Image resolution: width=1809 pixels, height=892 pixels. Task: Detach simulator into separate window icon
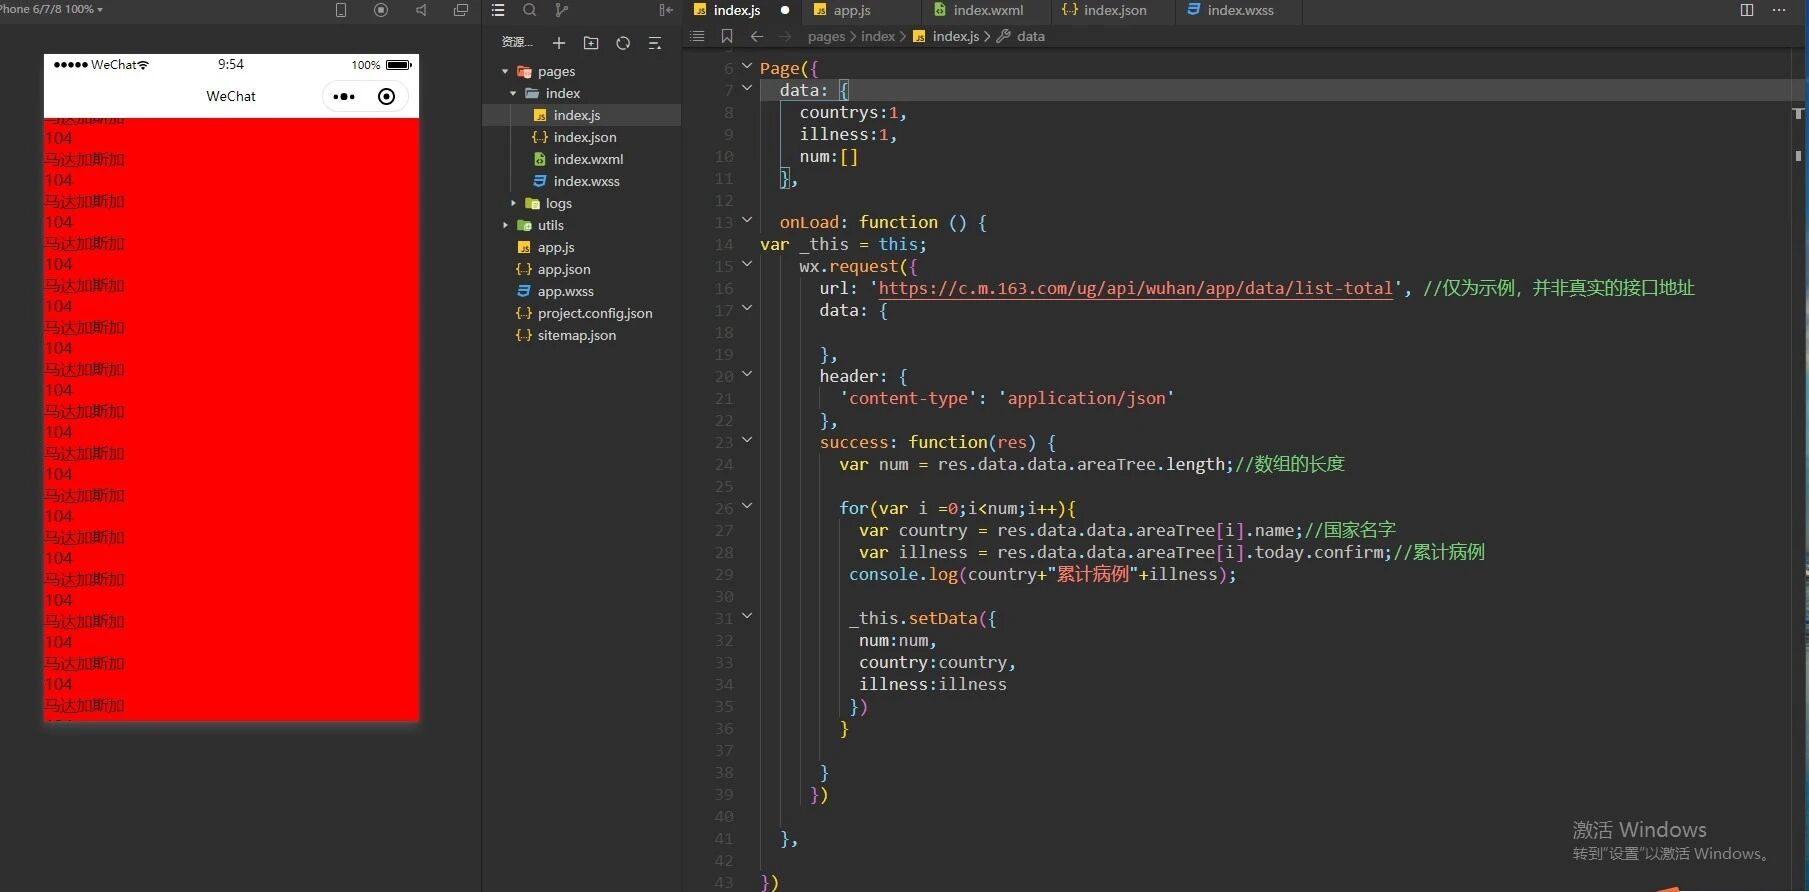click(461, 10)
